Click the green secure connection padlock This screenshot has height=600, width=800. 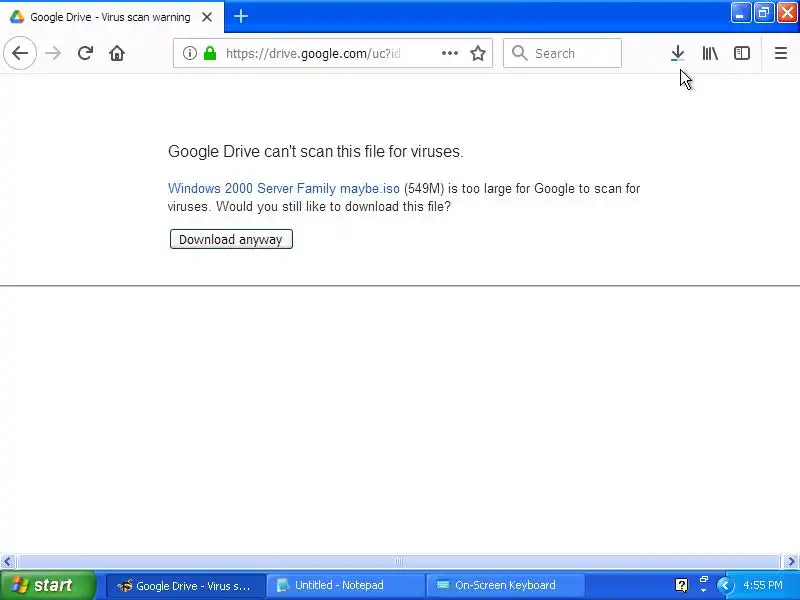210,53
